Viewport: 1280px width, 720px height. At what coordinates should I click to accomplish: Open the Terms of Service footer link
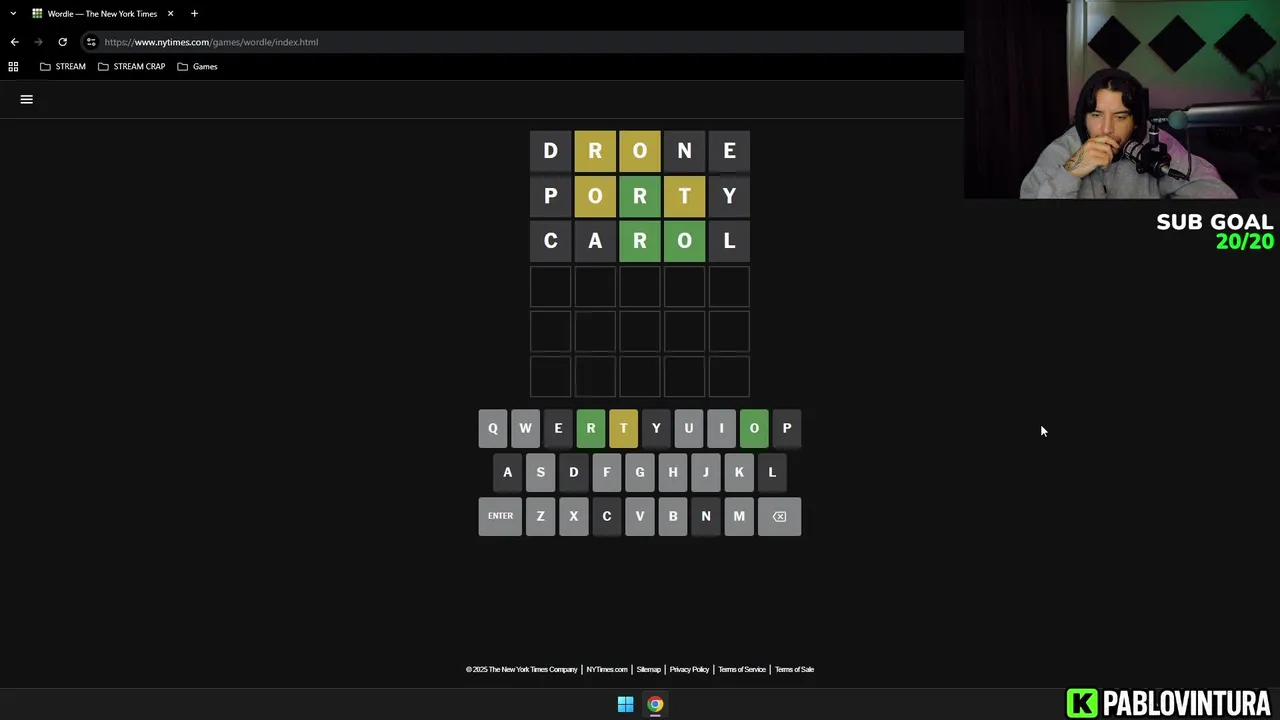(x=742, y=669)
